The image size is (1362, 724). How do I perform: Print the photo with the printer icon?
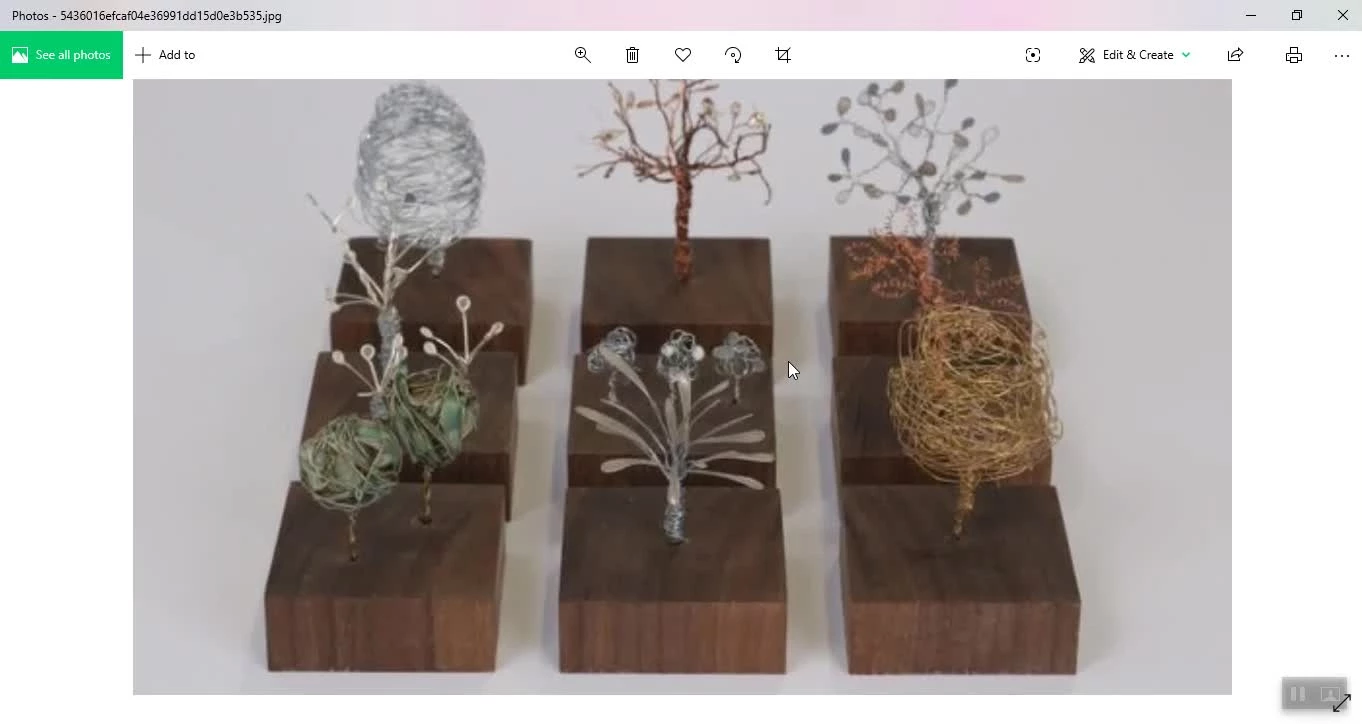click(1294, 55)
